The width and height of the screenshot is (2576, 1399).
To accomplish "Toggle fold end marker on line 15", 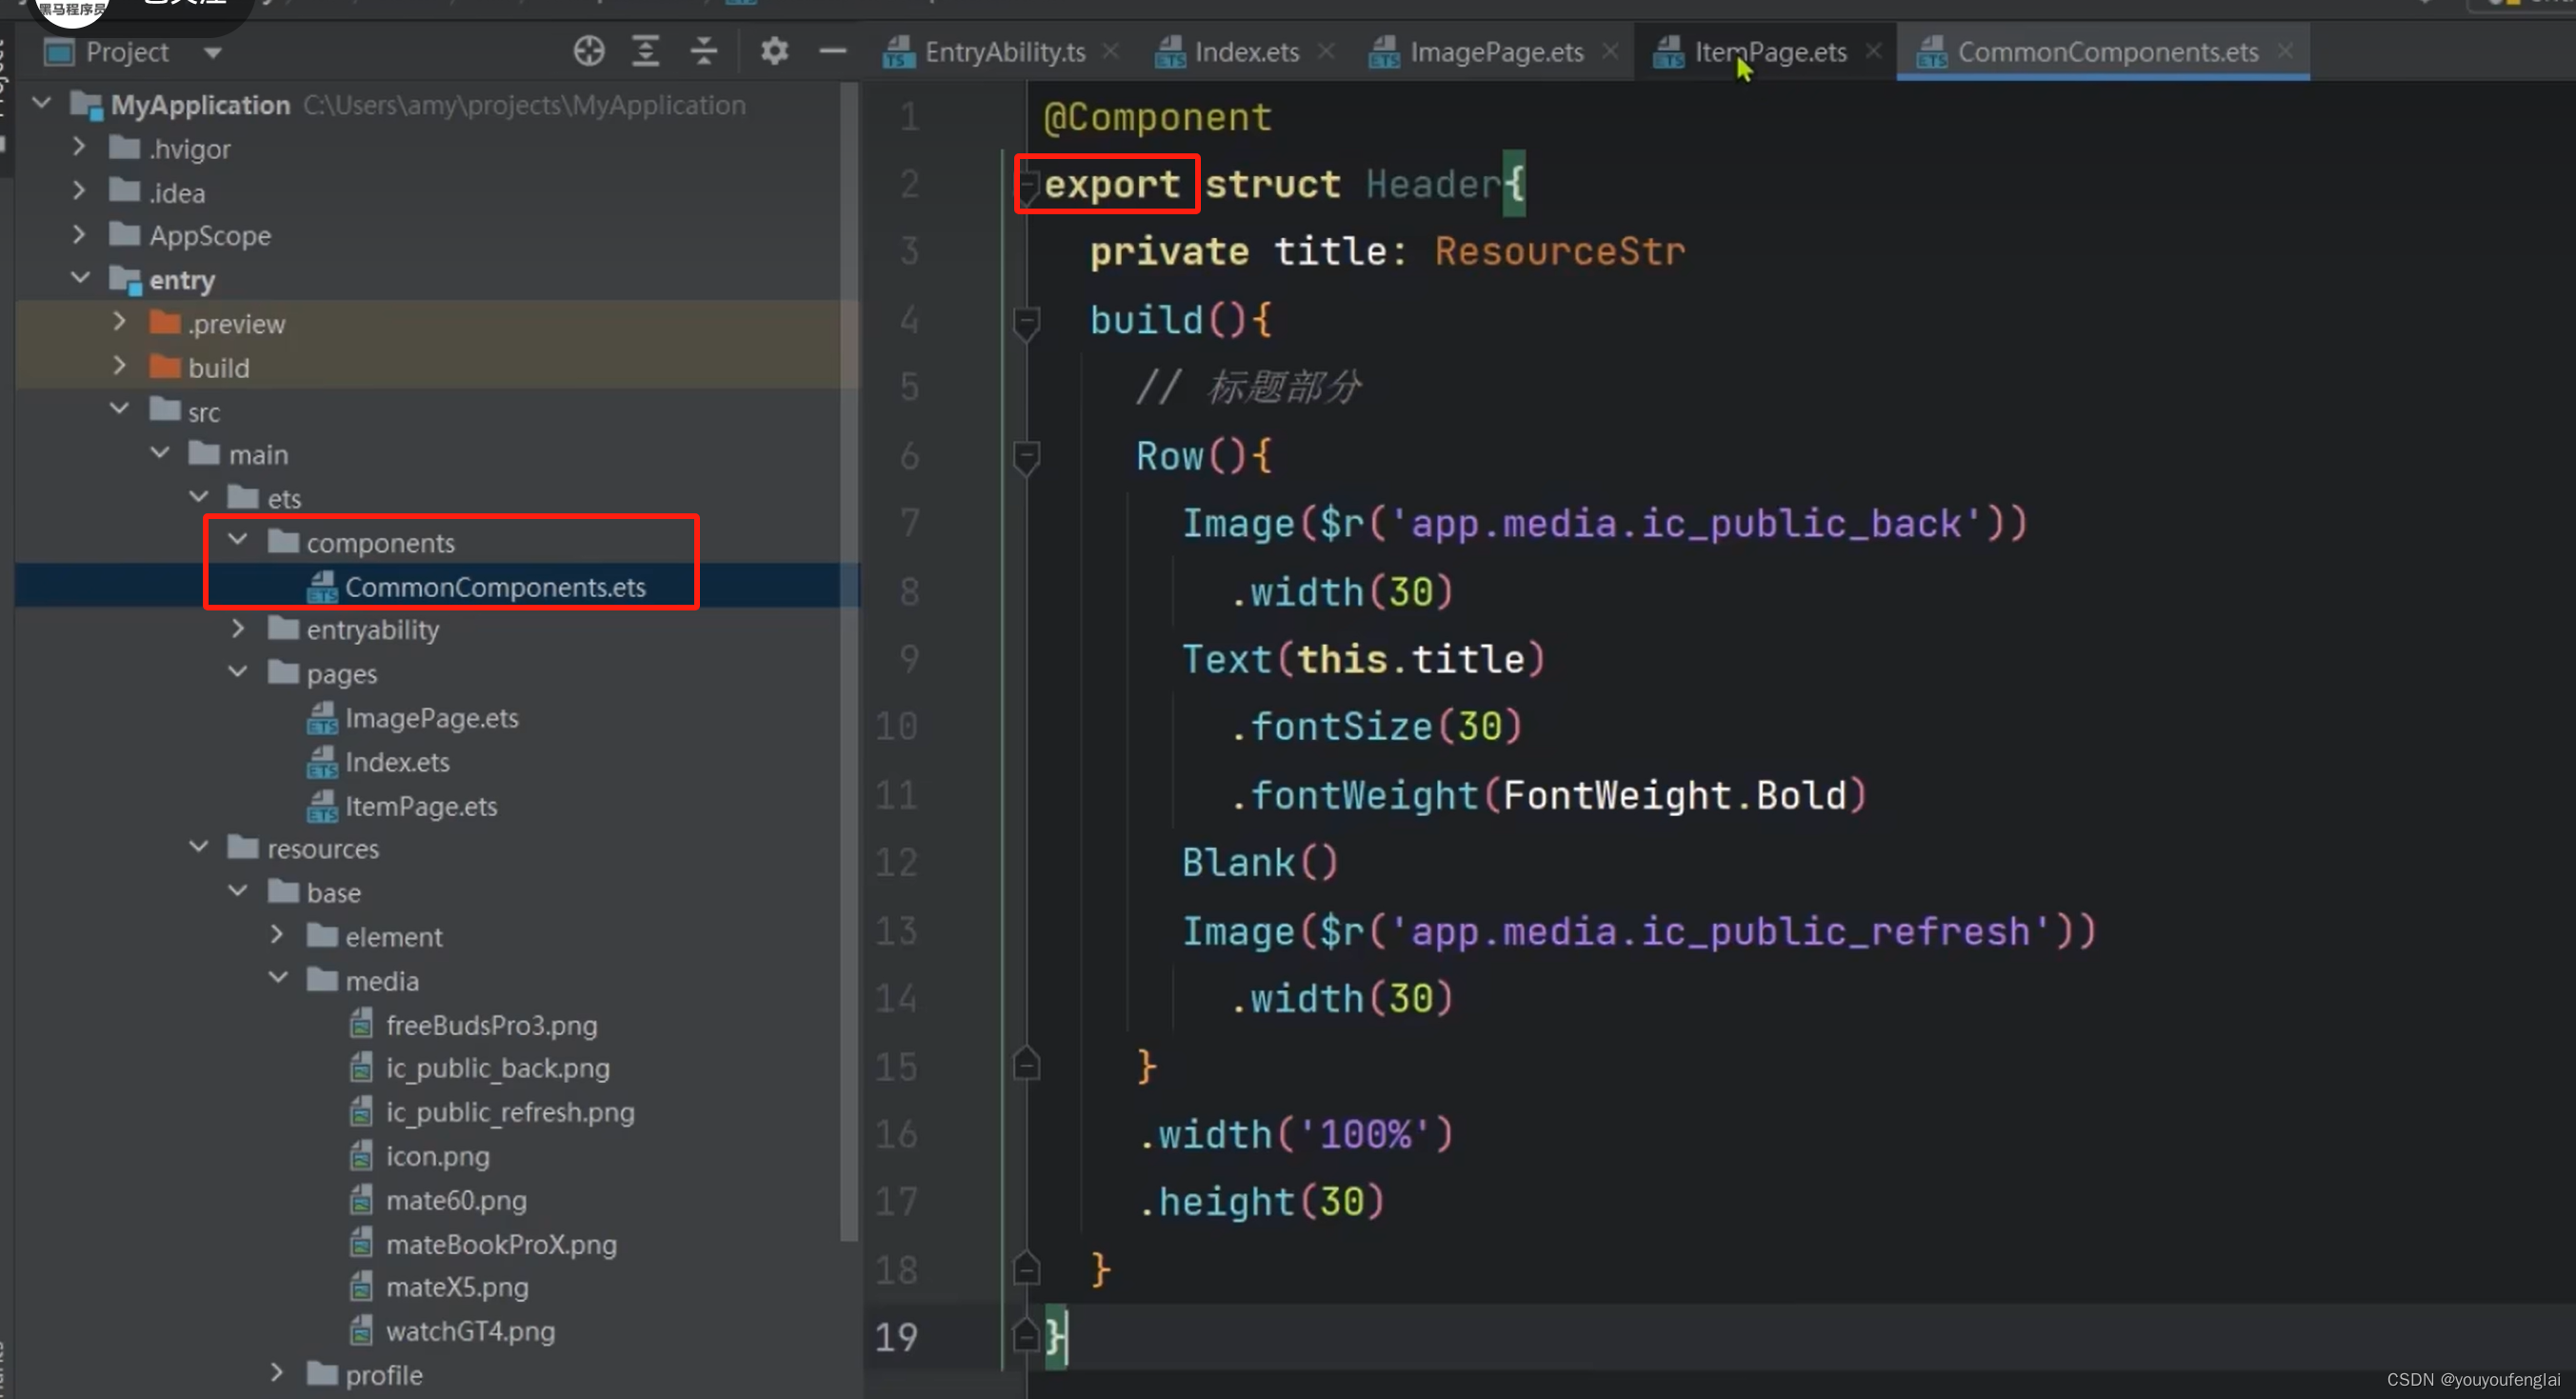I will pyautogui.click(x=1026, y=1064).
